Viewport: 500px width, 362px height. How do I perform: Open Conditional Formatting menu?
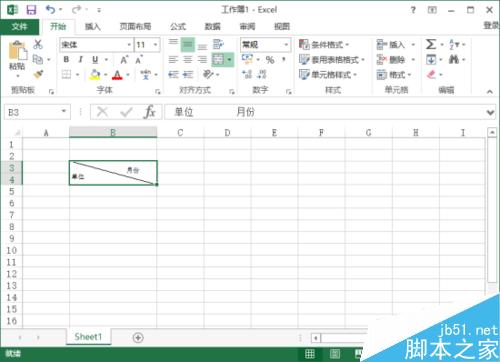(324, 44)
